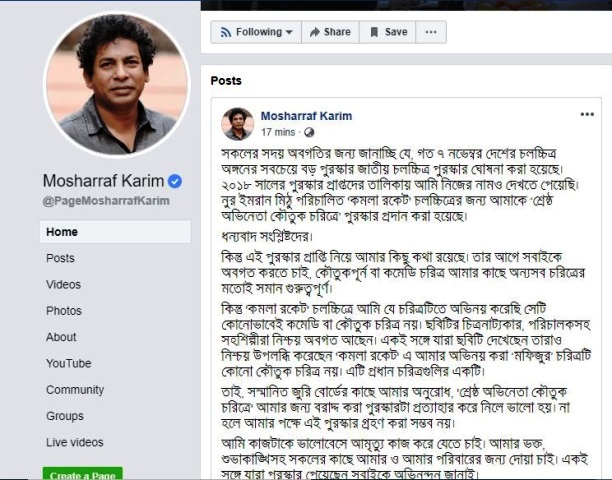612x480 pixels.
Task: Click the blue verified badge beside page name
Action: coord(175,181)
